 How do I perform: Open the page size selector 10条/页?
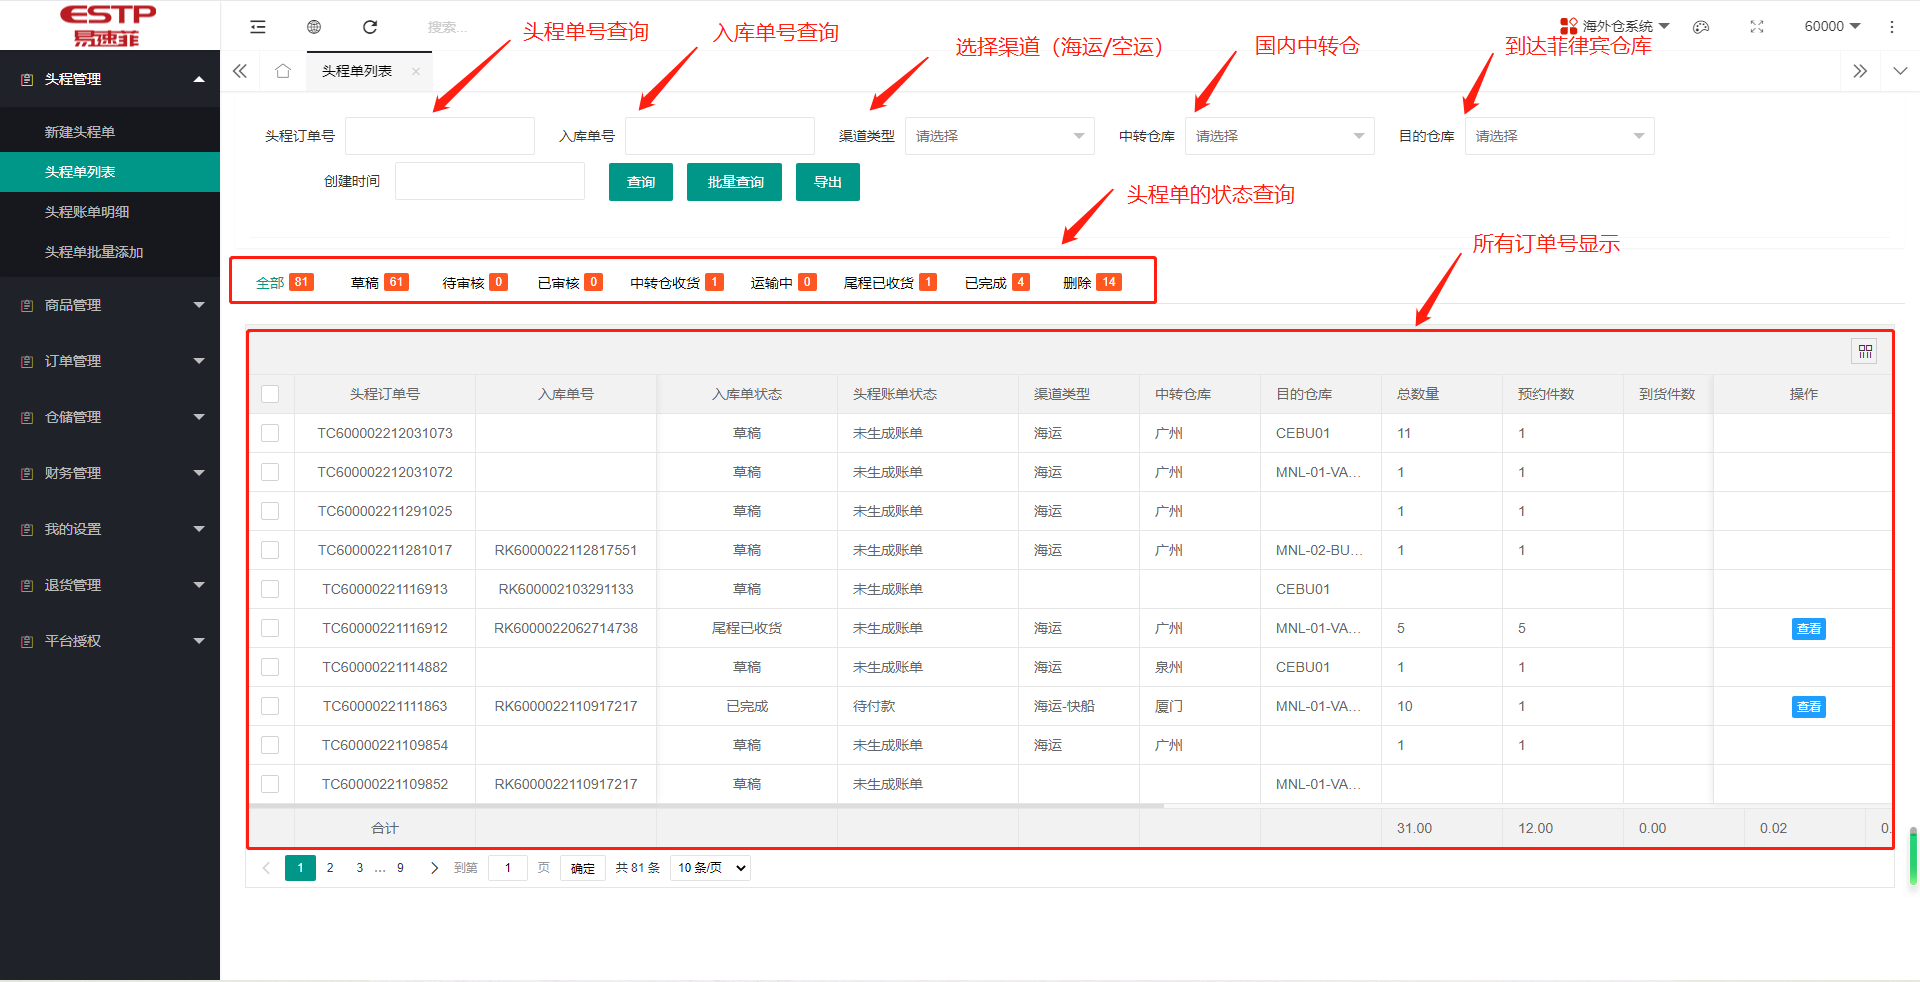pos(710,867)
